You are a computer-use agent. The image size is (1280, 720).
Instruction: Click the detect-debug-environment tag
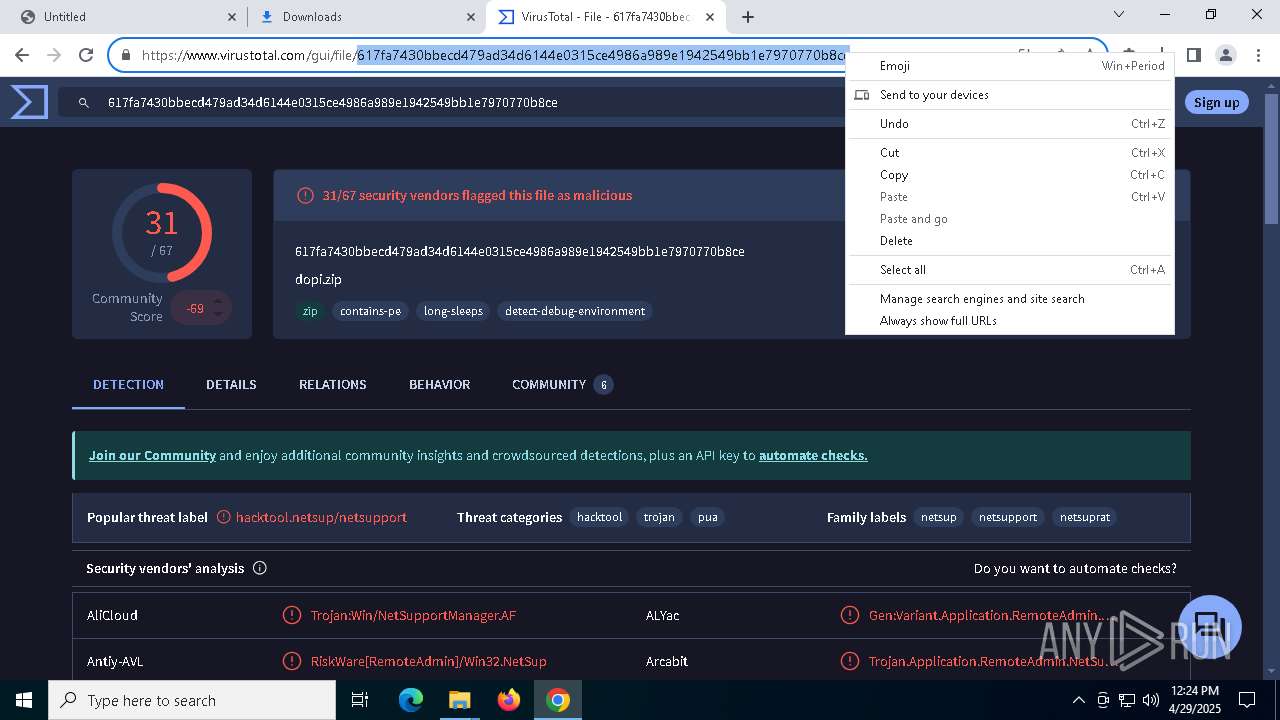[575, 311]
